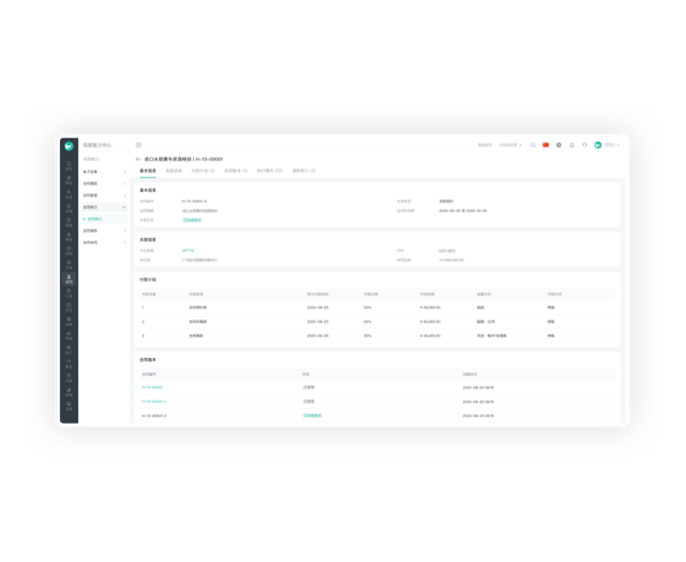Click the green app logo in sidebar
Image resolution: width=686 pixels, height=562 pixels.
point(69,146)
